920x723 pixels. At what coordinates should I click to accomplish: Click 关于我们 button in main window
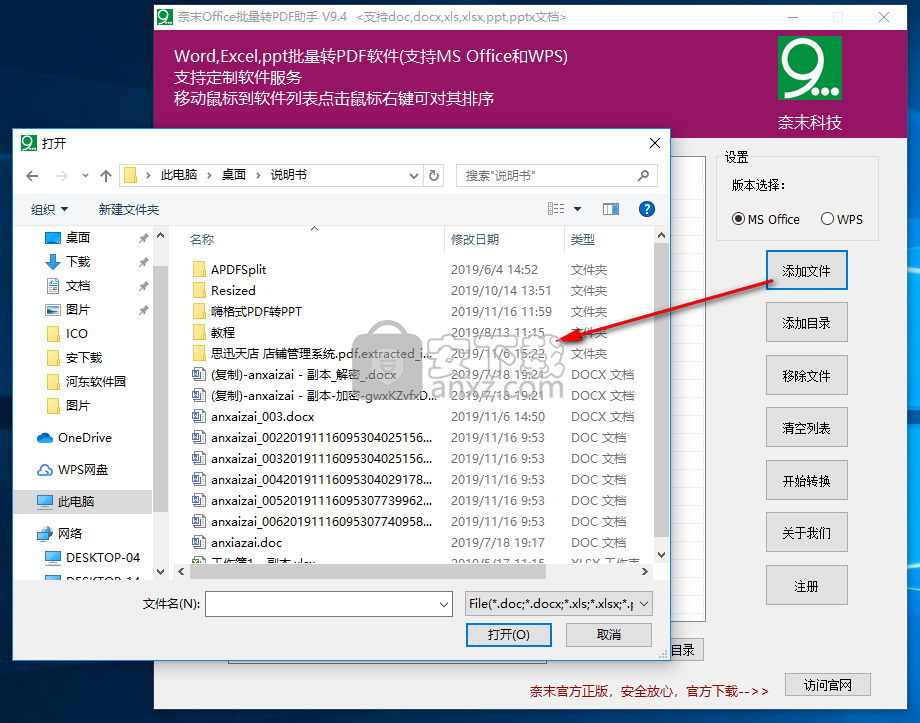[806, 533]
